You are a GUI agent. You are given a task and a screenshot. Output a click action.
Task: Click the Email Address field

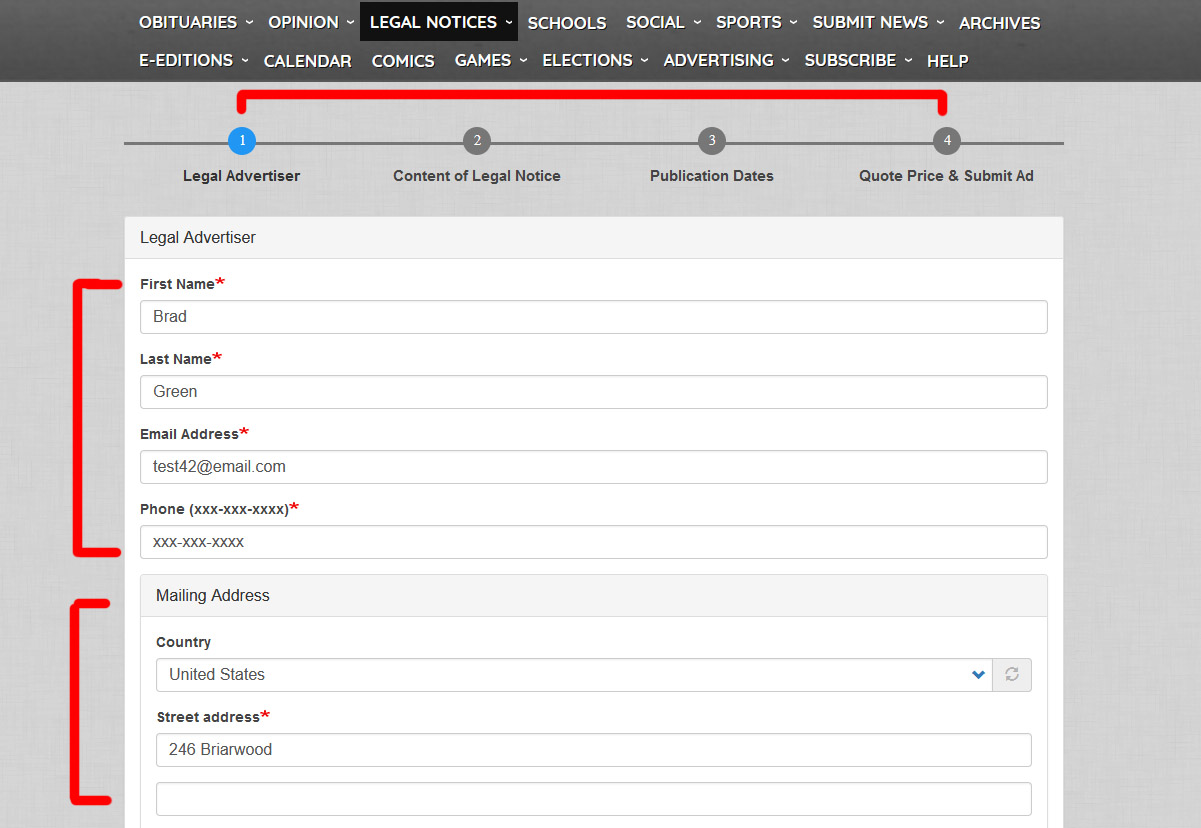point(593,467)
